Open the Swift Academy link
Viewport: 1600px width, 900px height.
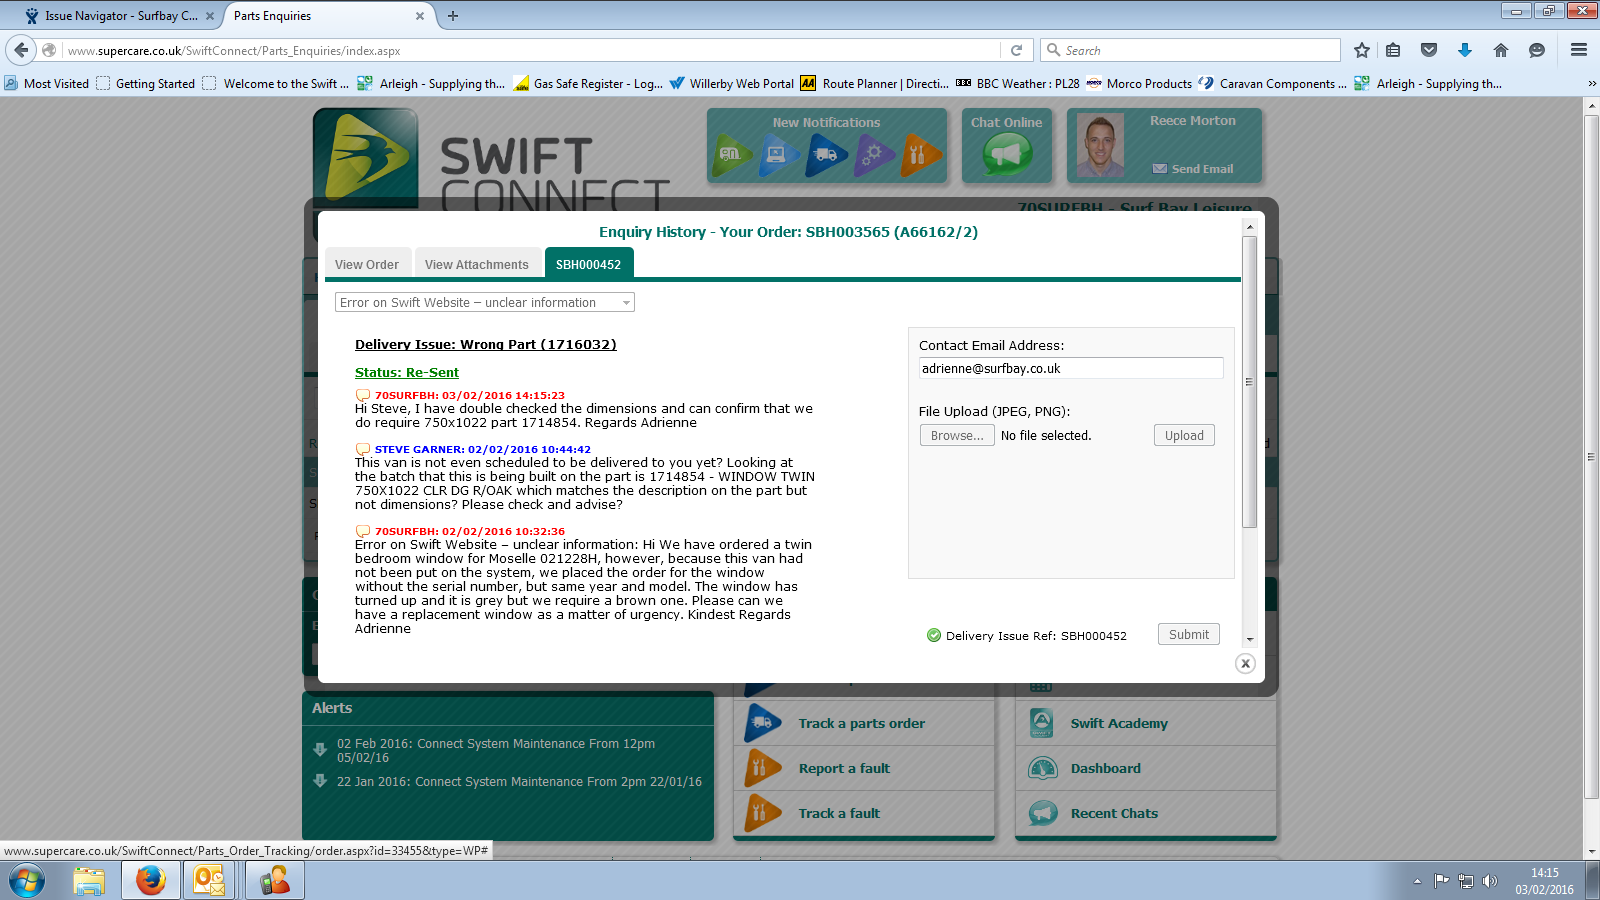[1119, 723]
